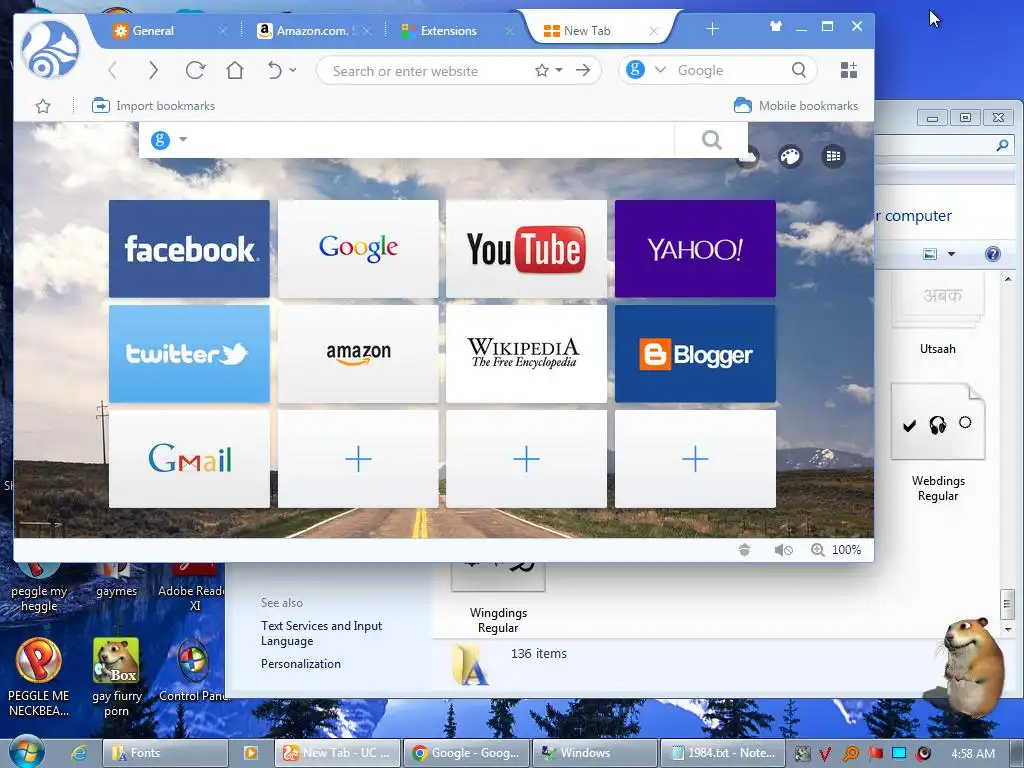Open the Amazon speed dial tile

click(358, 354)
